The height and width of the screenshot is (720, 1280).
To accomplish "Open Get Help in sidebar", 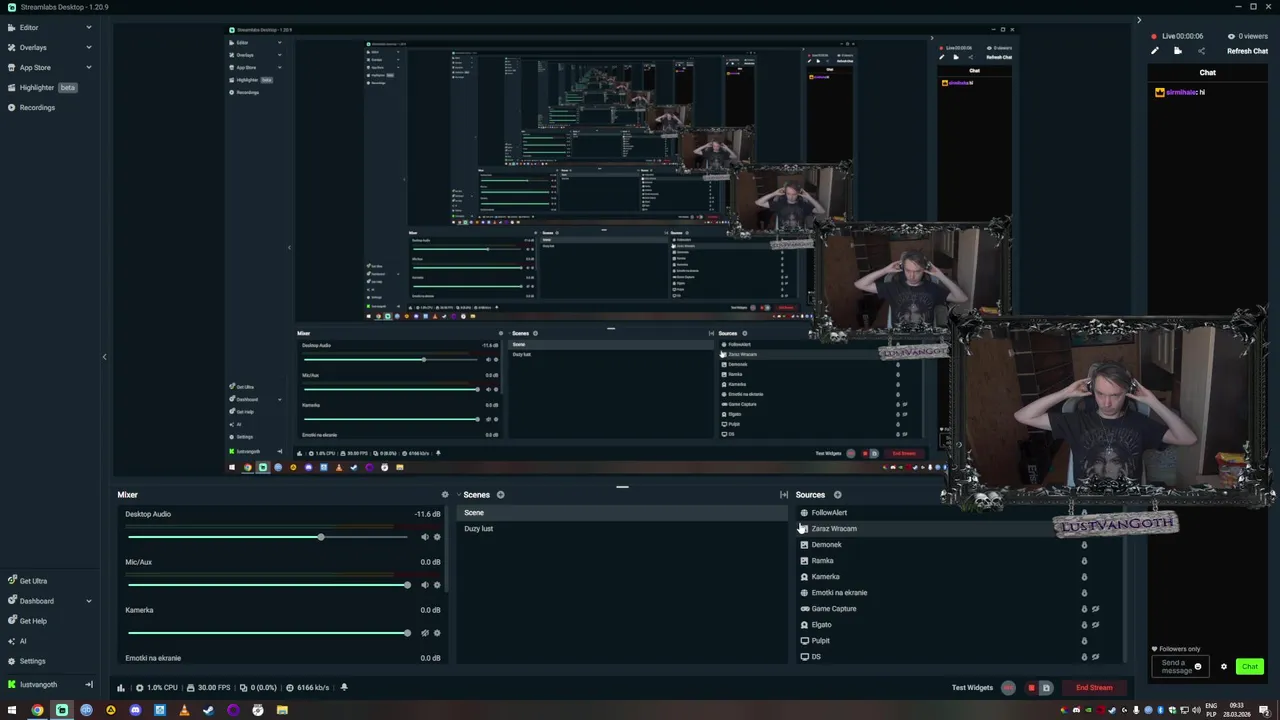I will (x=27, y=621).
